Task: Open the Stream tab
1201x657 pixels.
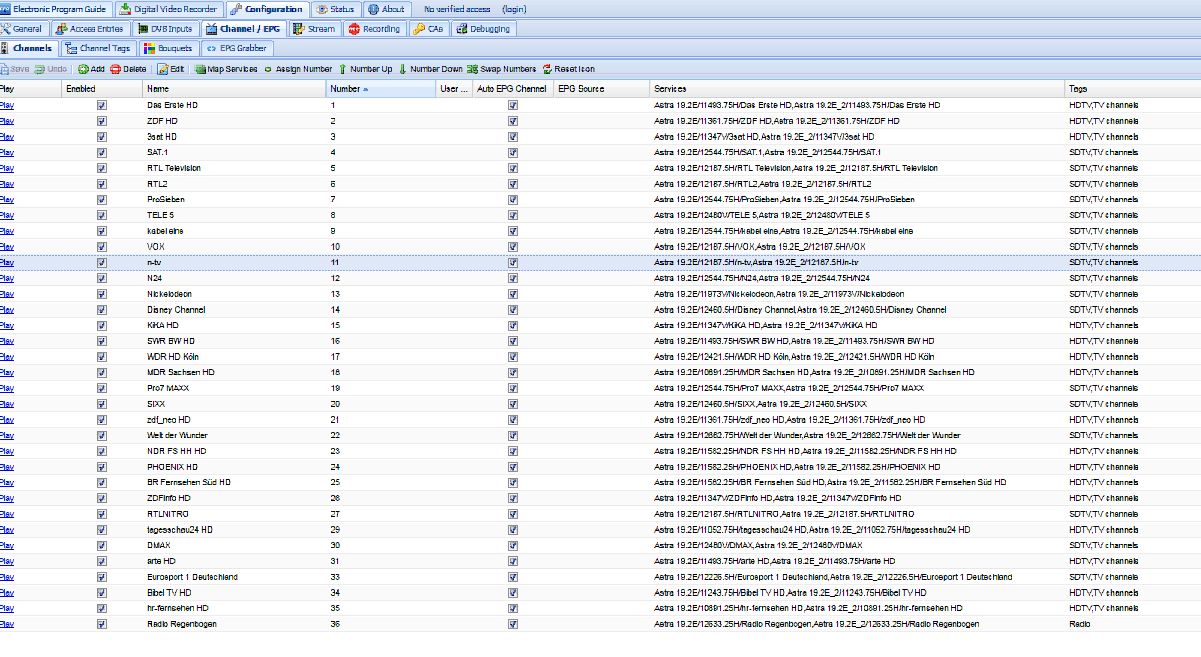Action: (315, 29)
